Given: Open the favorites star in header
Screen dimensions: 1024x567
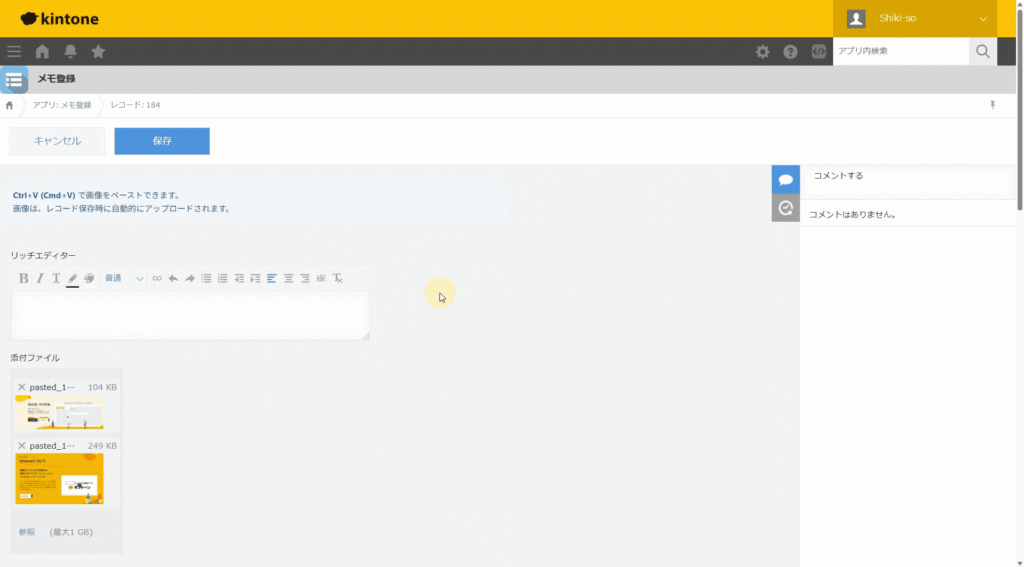Looking at the screenshot, I should (x=98, y=52).
